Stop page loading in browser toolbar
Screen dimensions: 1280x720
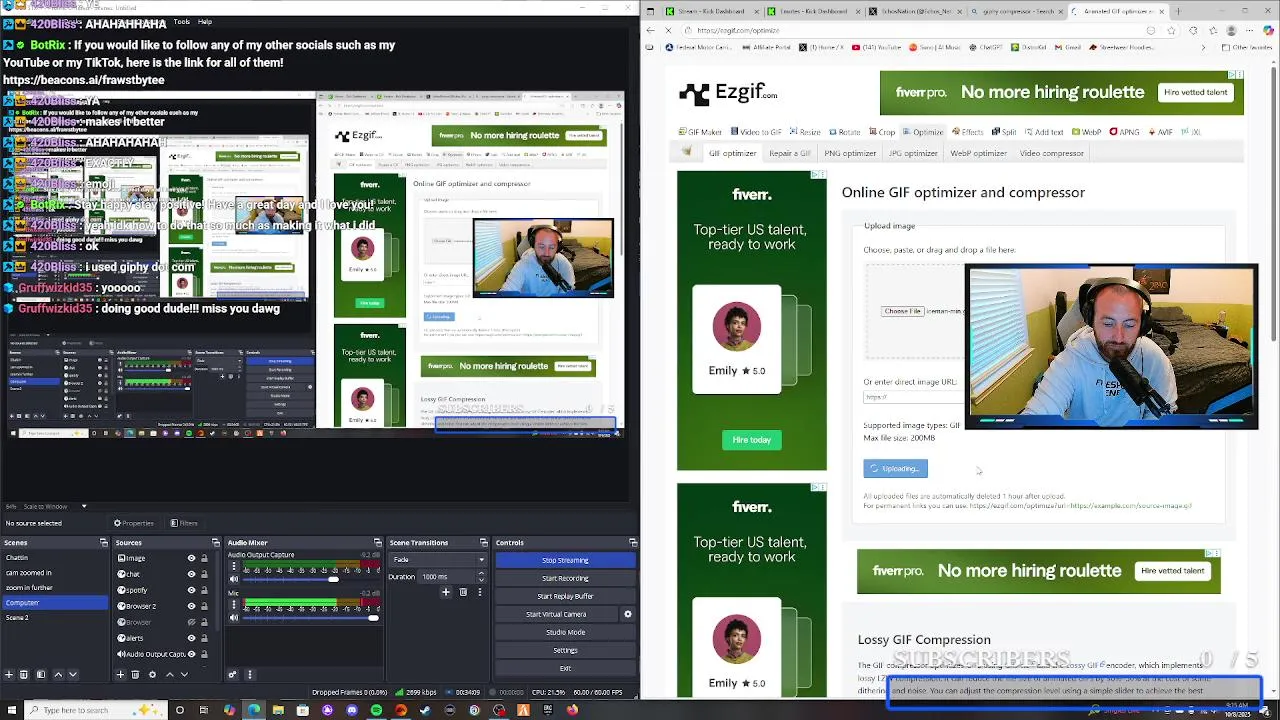(x=668, y=30)
